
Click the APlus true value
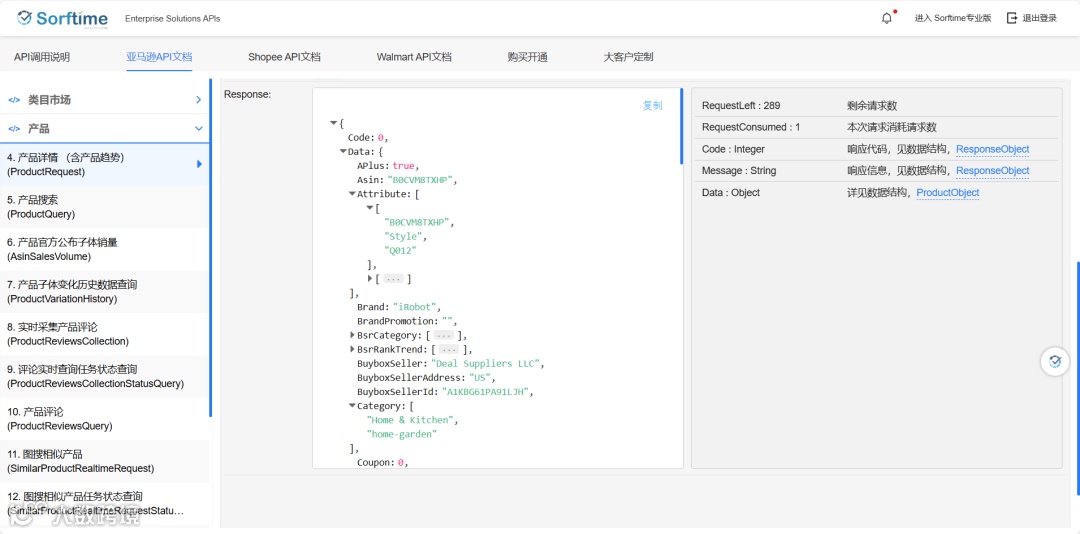pyautogui.click(x=404, y=166)
